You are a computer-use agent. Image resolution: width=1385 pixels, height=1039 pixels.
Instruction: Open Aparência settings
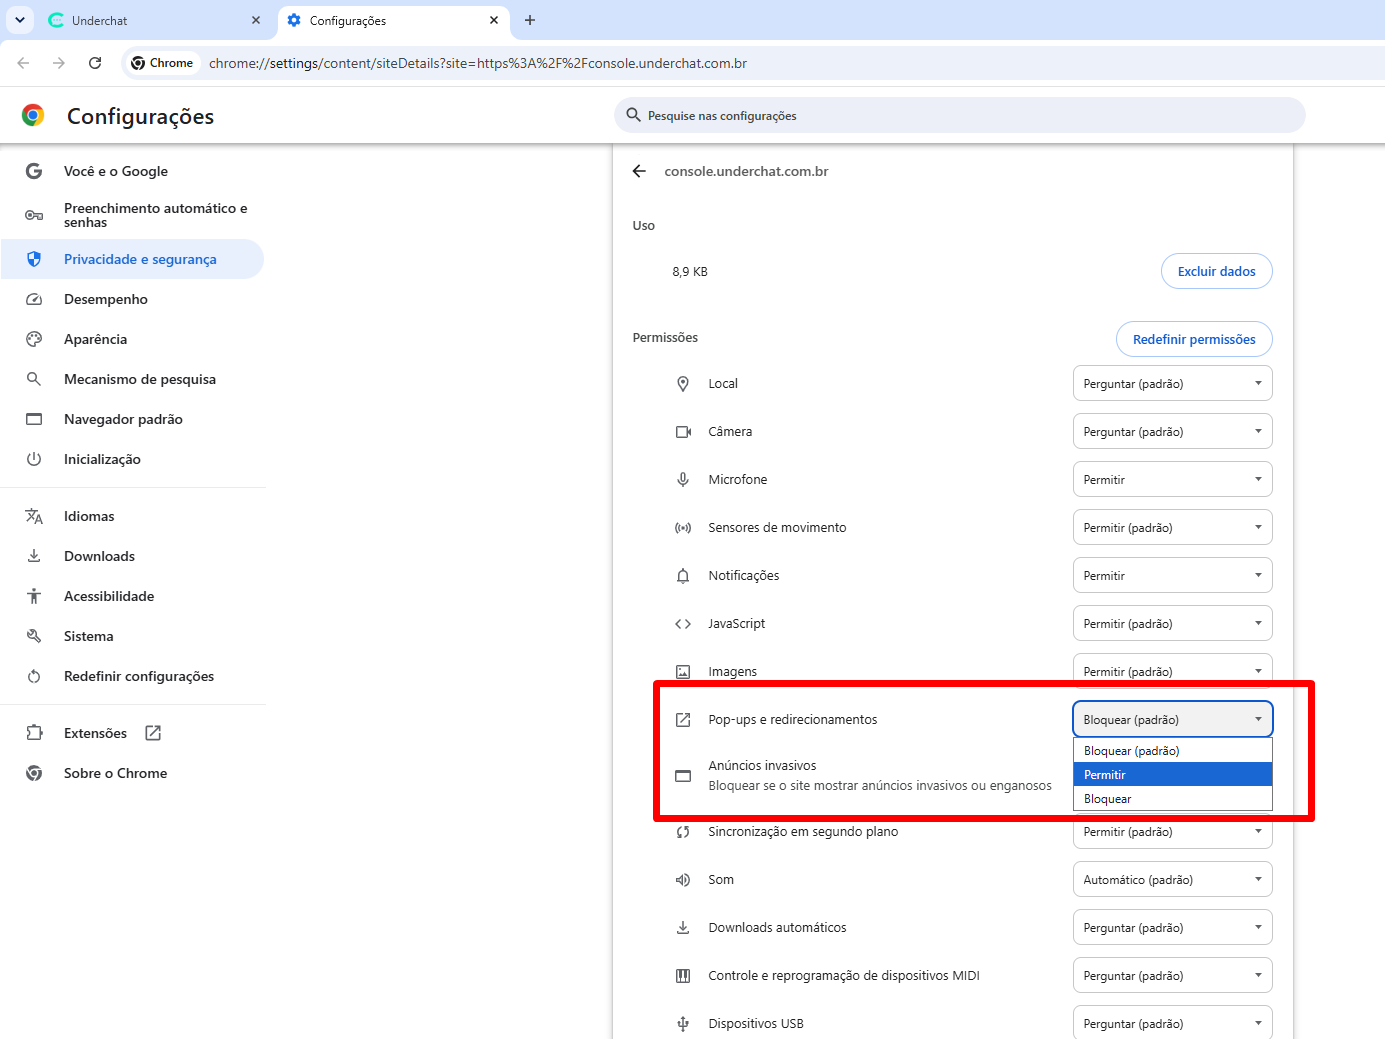[x=132, y=339]
